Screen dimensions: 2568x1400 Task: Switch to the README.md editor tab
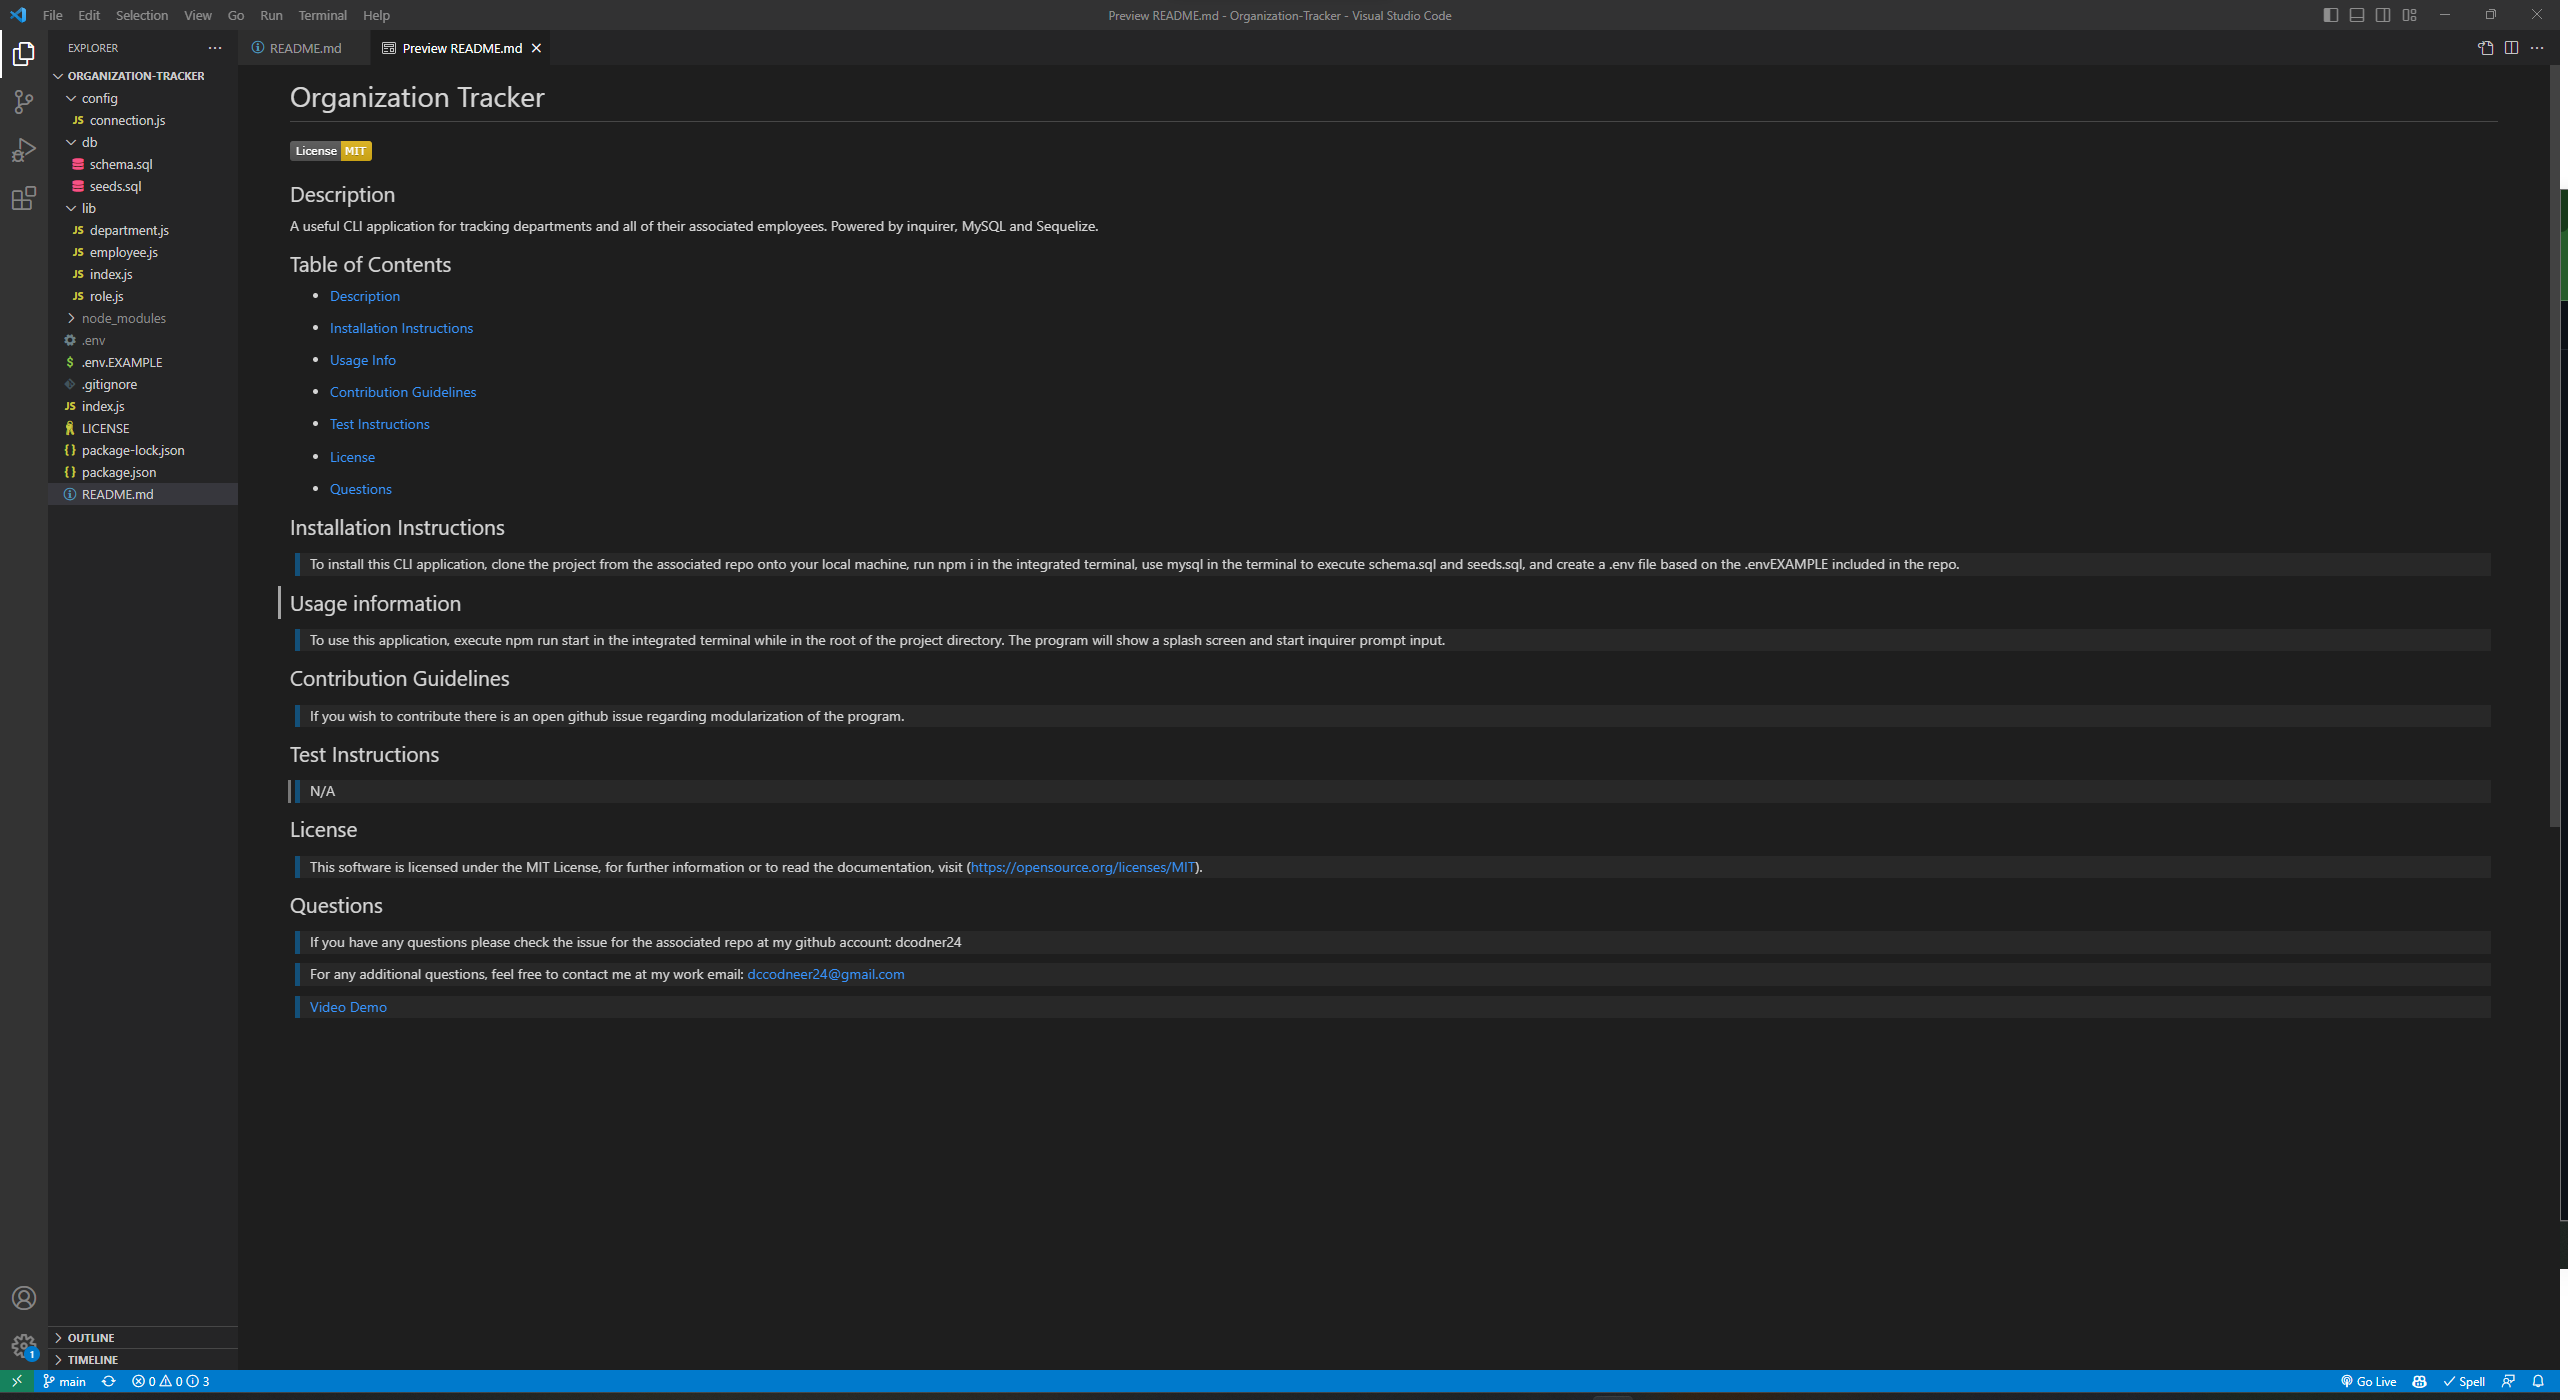coord(304,48)
